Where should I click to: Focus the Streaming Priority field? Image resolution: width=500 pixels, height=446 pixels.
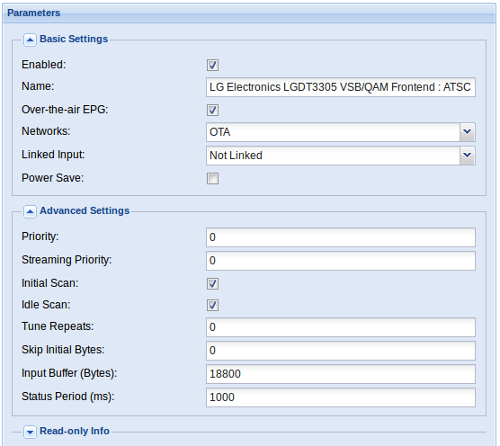pos(341,261)
